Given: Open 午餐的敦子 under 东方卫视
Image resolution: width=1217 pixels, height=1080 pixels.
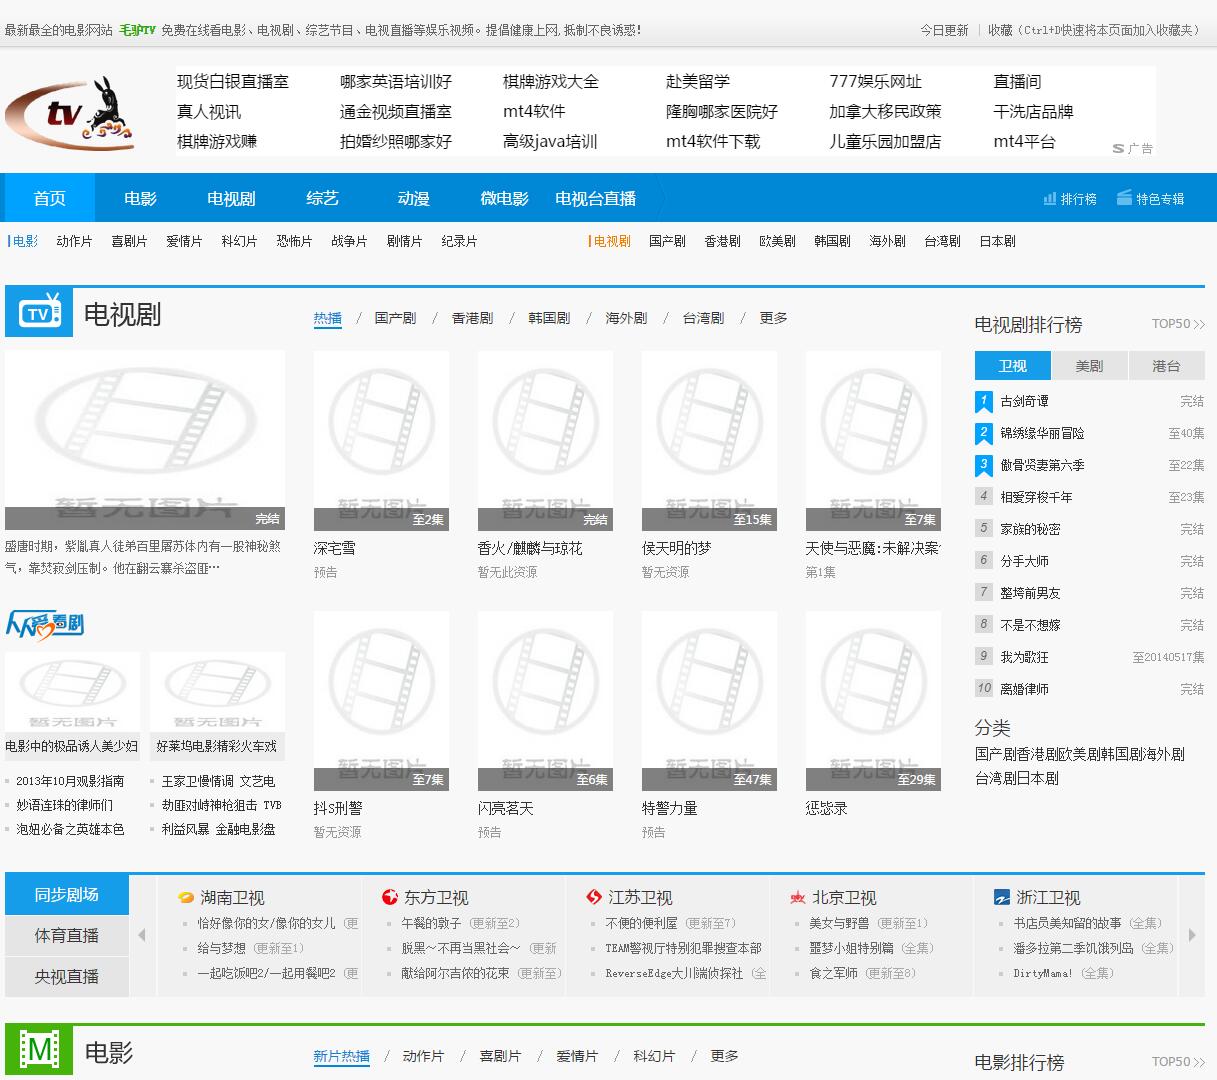Looking at the screenshot, I should 431,923.
